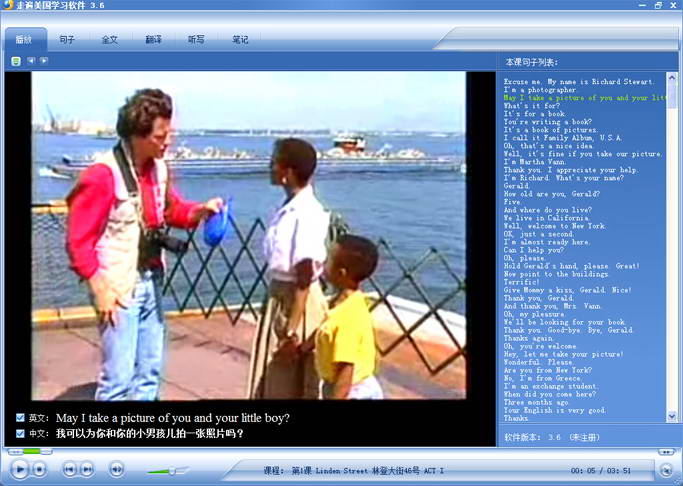Image resolution: width=683 pixels, height=486 pixels.
Task: Select sentence 'I'm Richard. What's your name?'
Action: pyautogui.click(x=564, y=178)
